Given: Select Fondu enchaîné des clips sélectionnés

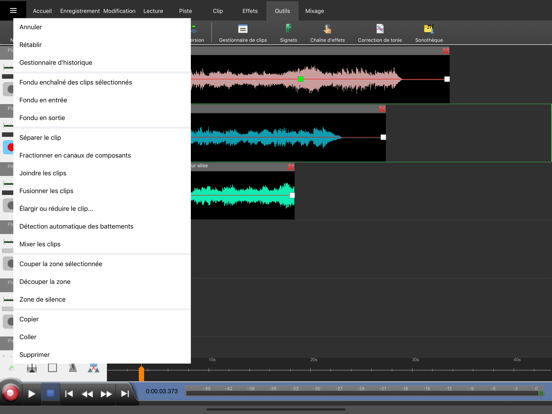Looking at the screenshot, I should (x=102, y=82).
